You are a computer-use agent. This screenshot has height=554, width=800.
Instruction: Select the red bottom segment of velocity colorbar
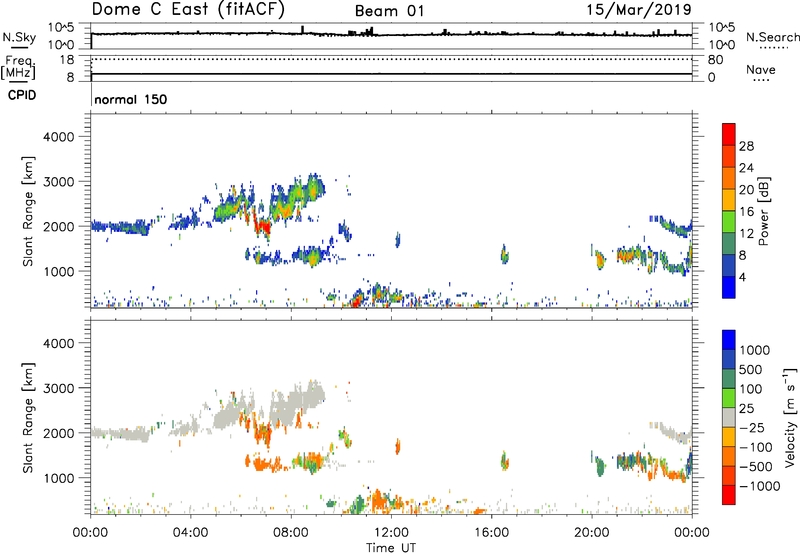coord(729,495)
